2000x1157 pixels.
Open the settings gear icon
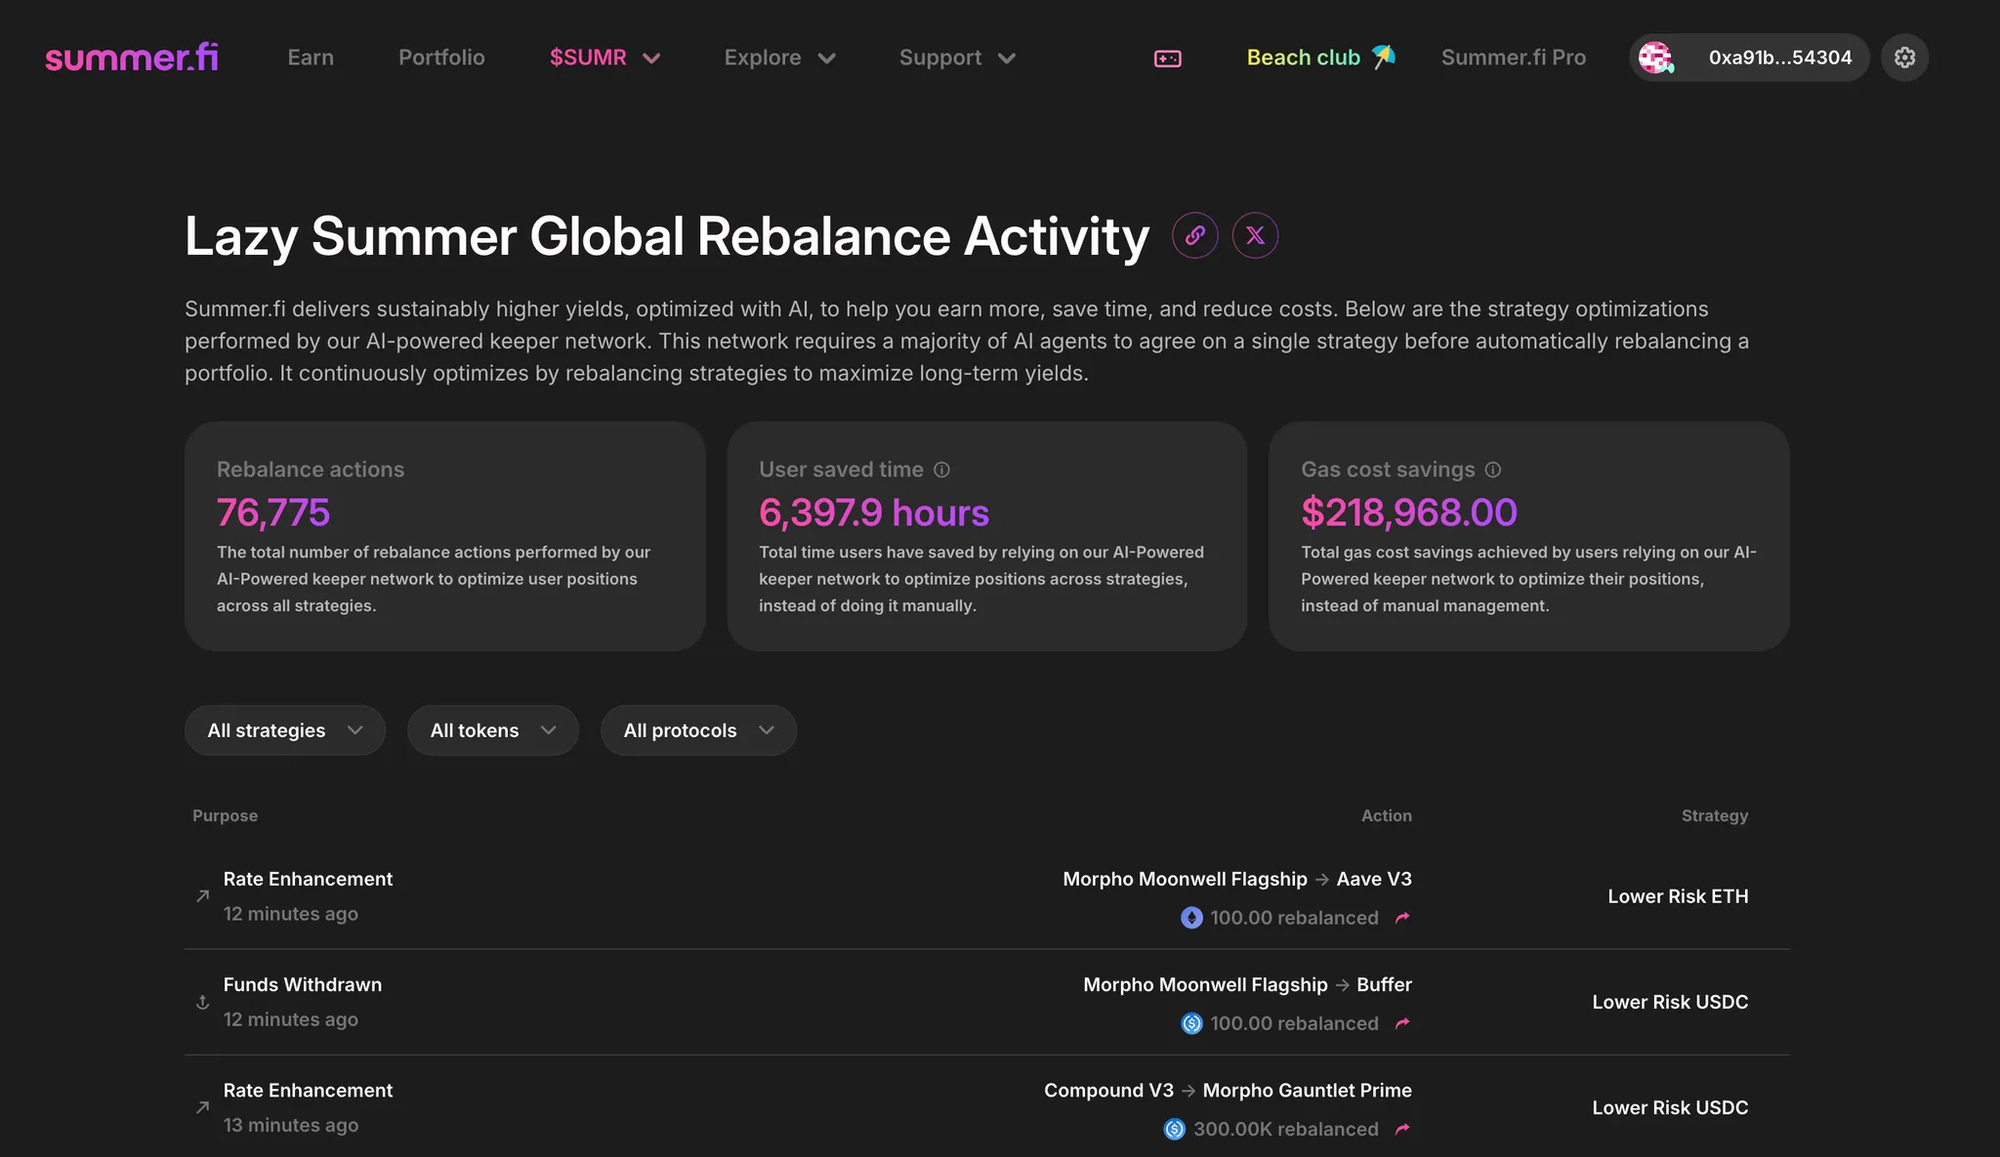click(1904, 58)
